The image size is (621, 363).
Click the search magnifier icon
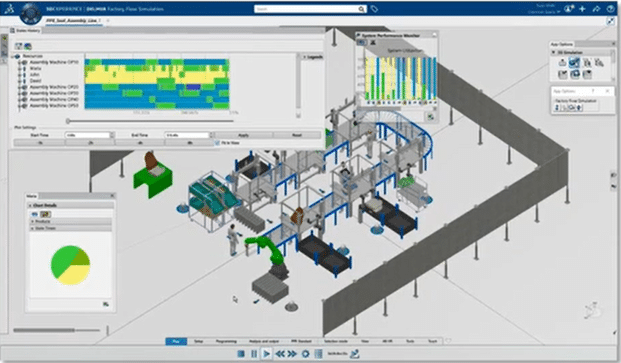click(361, 9)
